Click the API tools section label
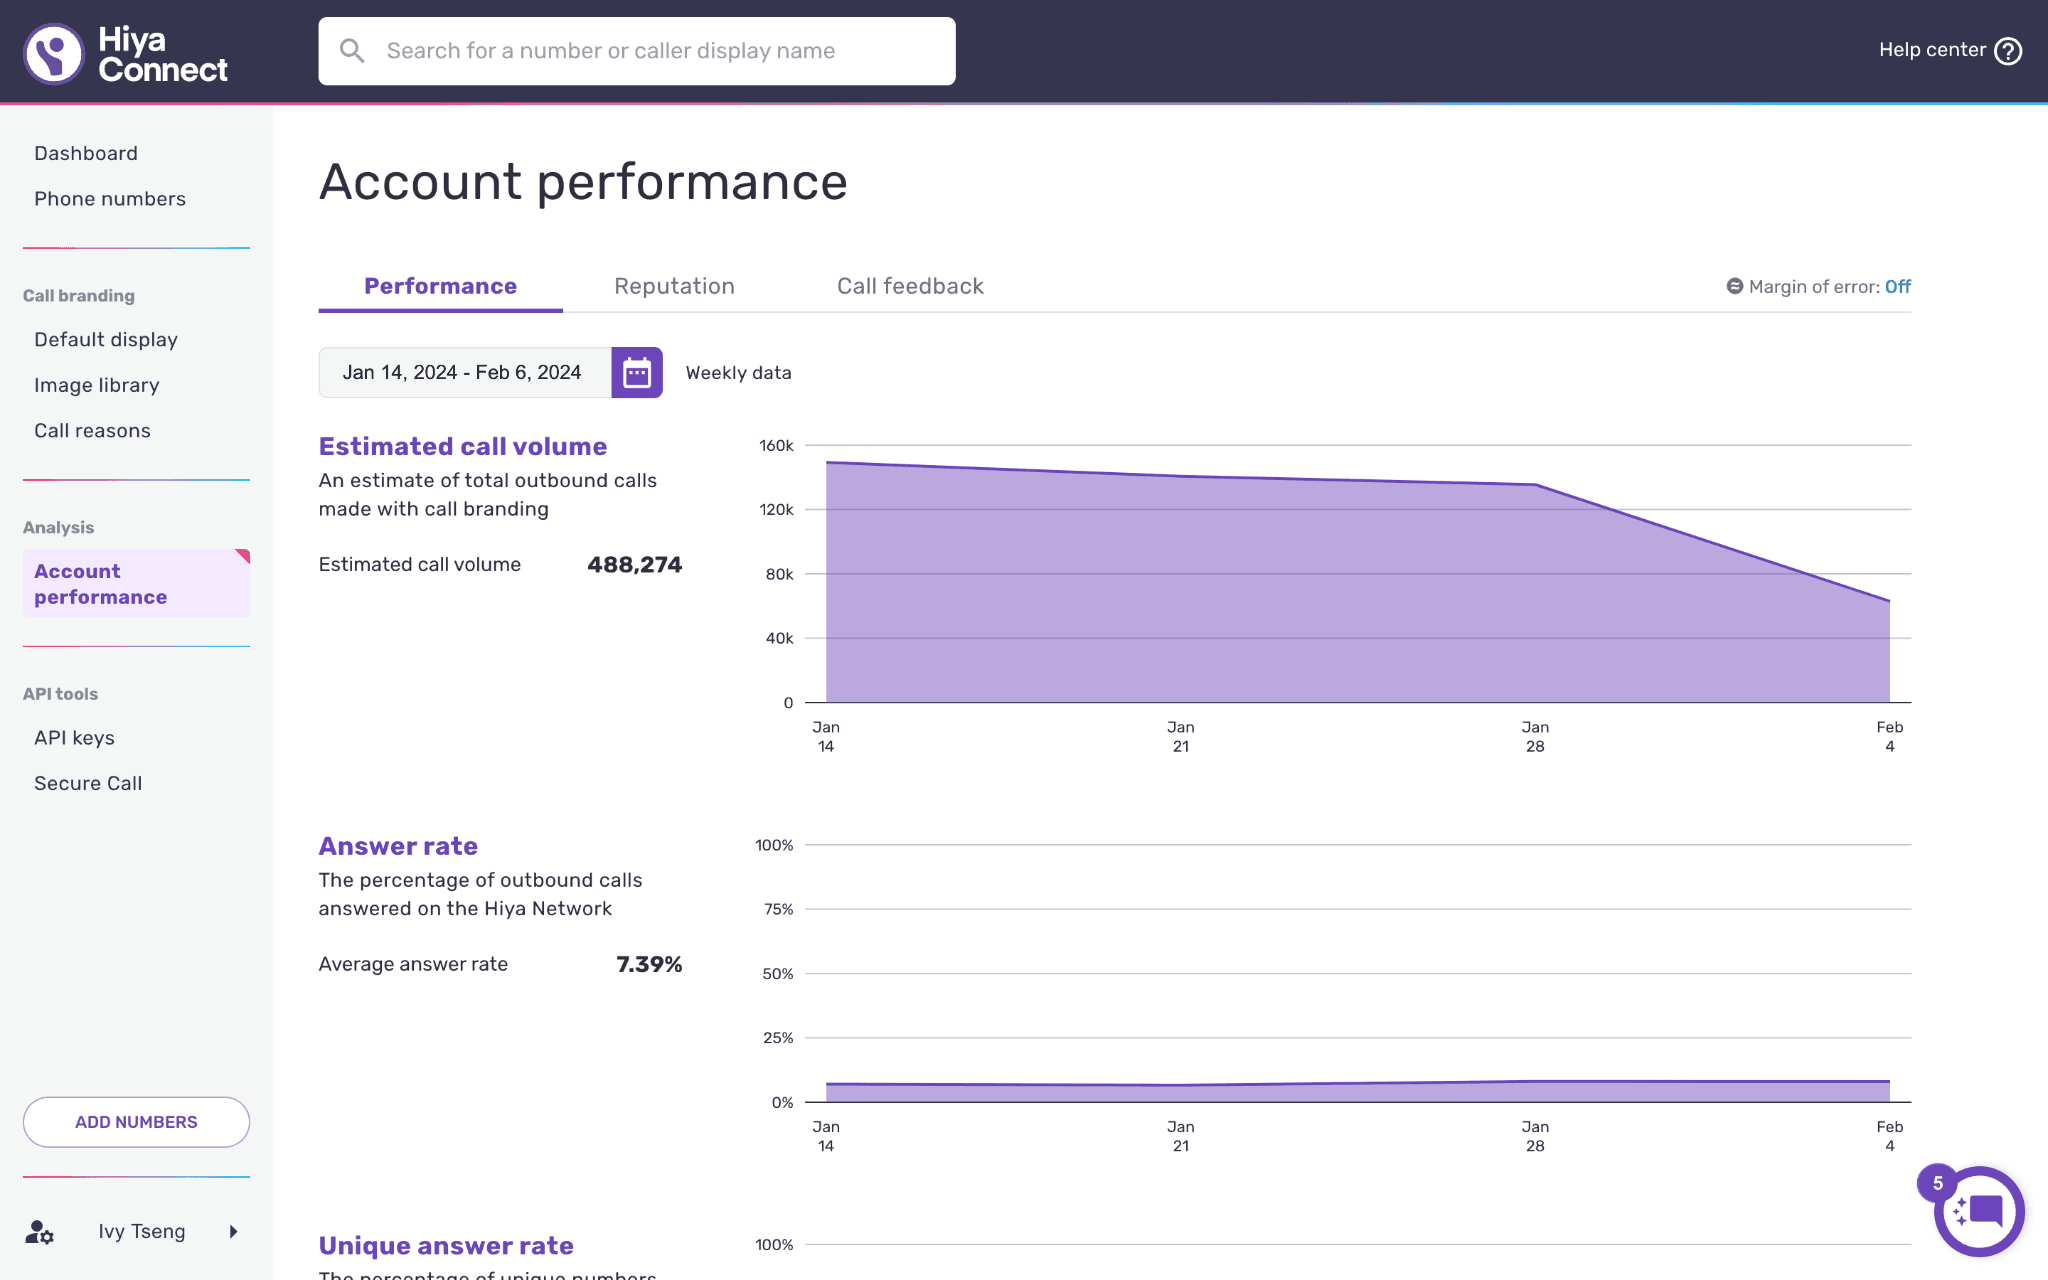Viewport: 2048px width, 1280px height. click(x=60, y=694)
